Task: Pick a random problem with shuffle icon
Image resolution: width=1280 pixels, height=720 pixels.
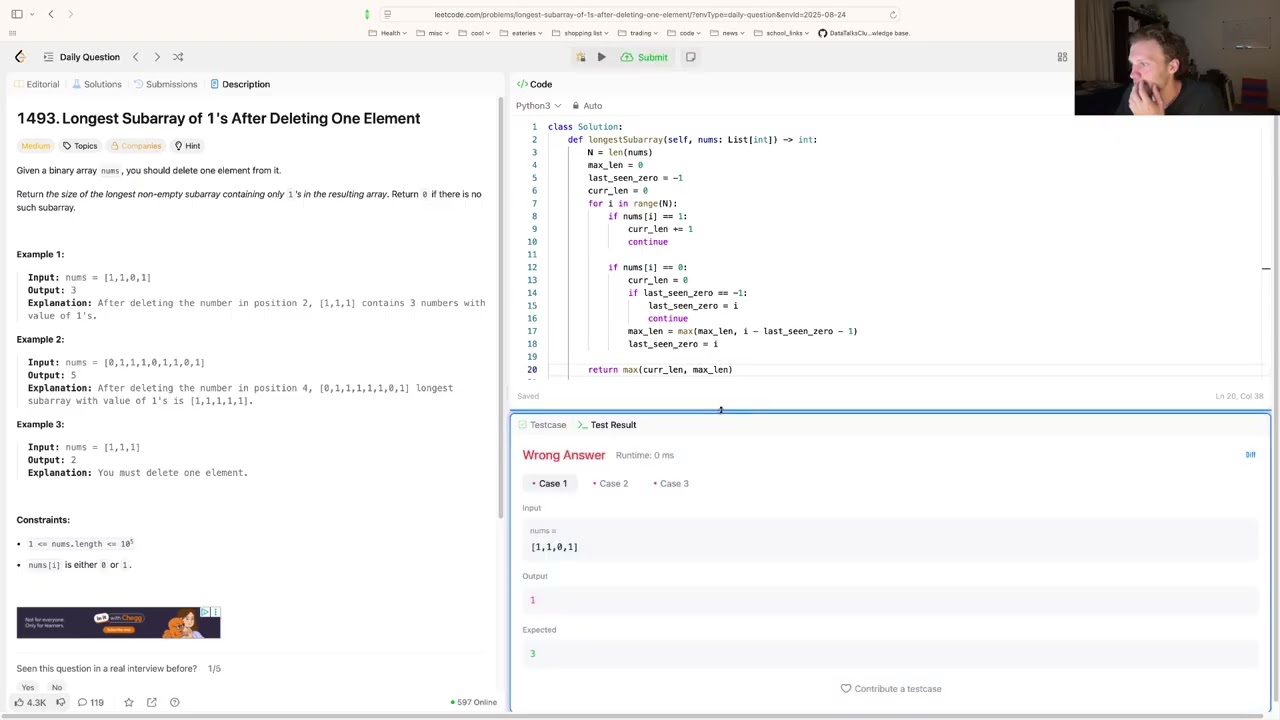Action: tap(178, 57)
